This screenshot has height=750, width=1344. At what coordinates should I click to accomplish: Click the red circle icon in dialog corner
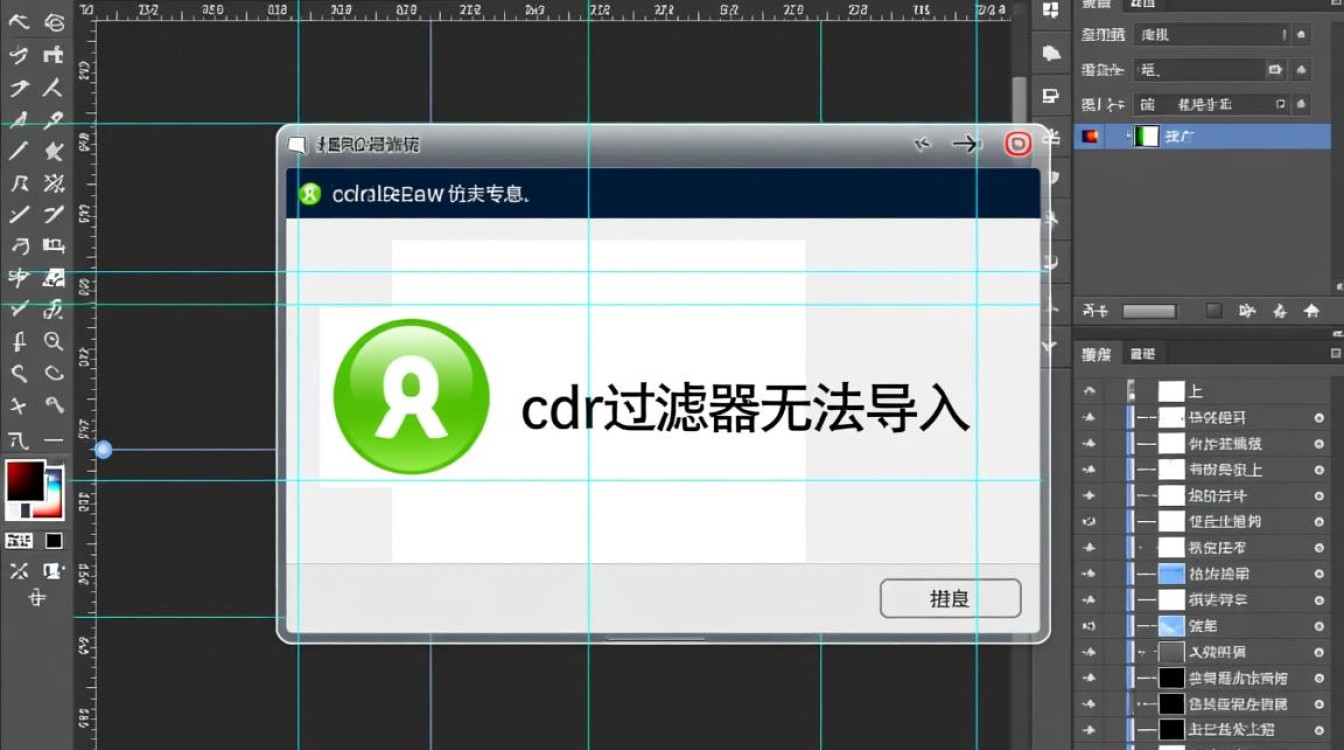(x=1017, y=145)
